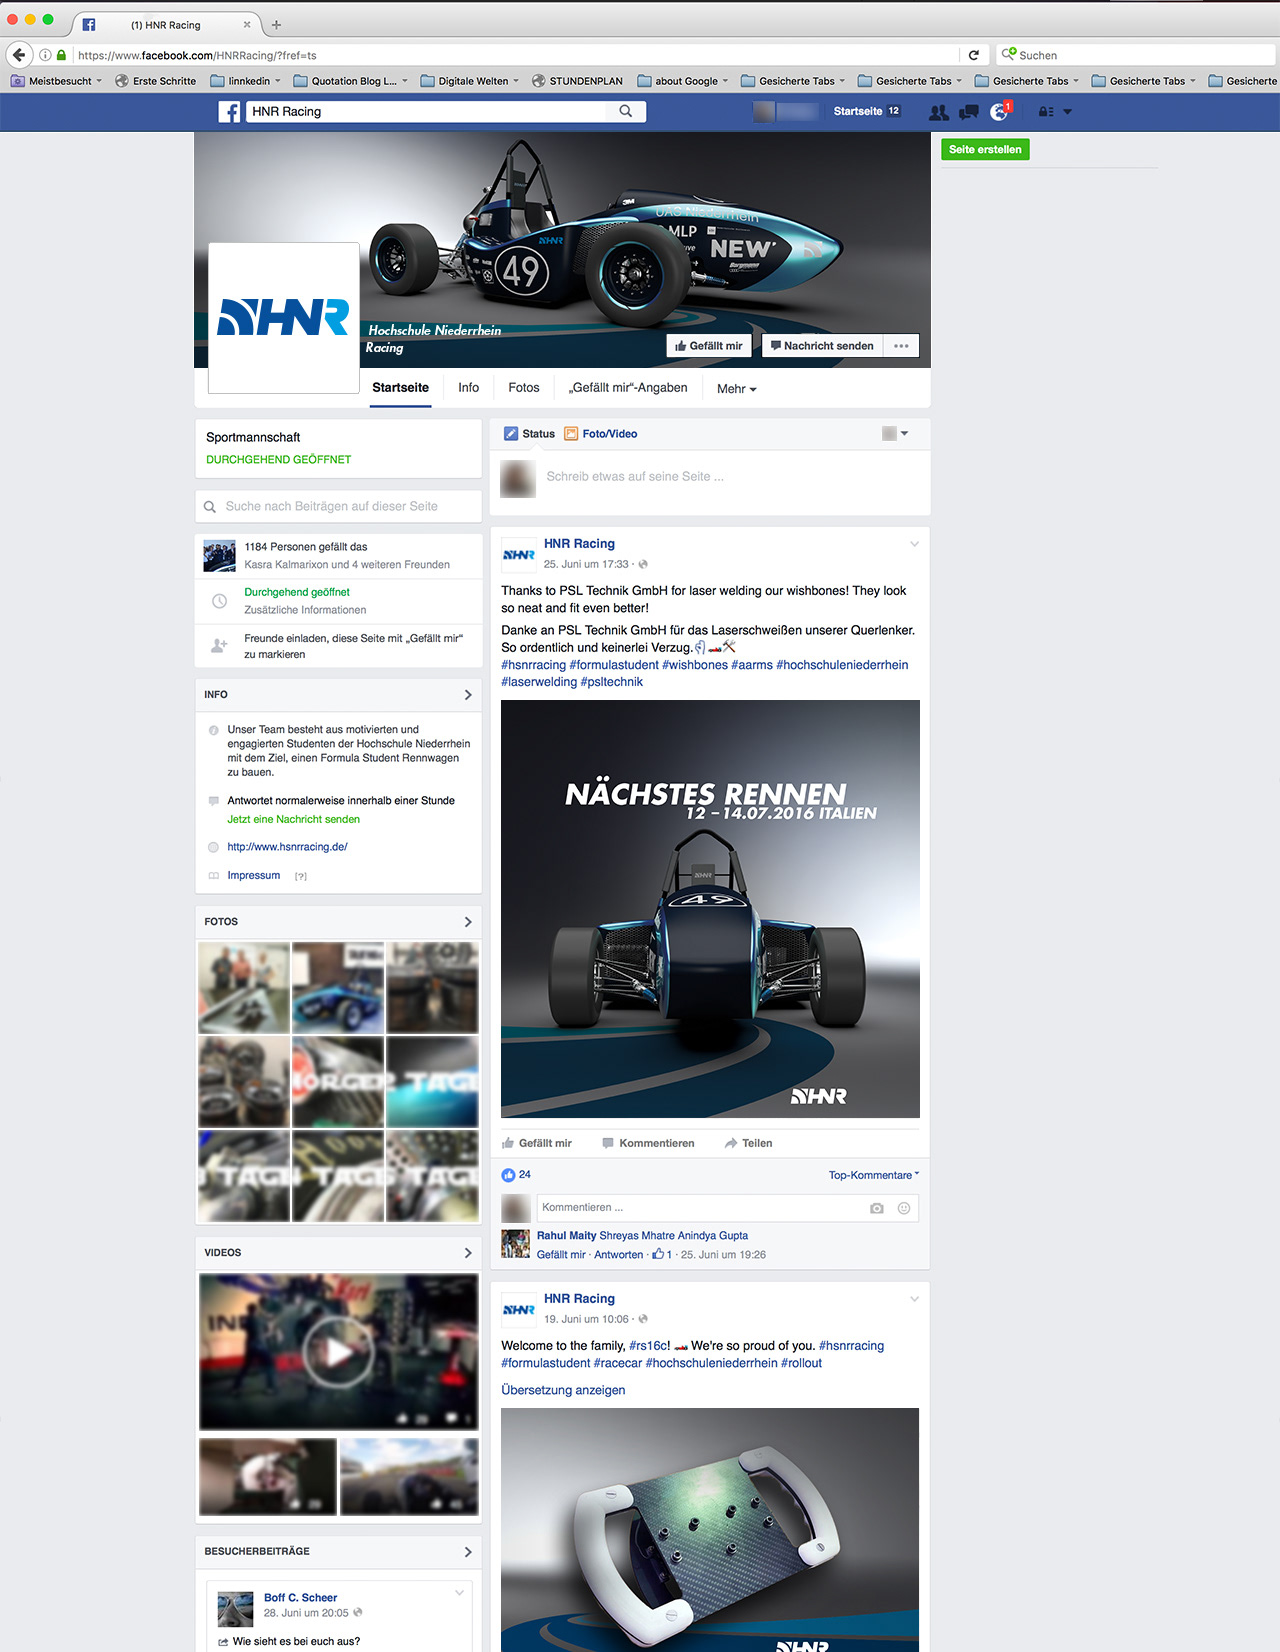
Task: Open the account menu arrow in the header
Action: [x=1068, y=112]
